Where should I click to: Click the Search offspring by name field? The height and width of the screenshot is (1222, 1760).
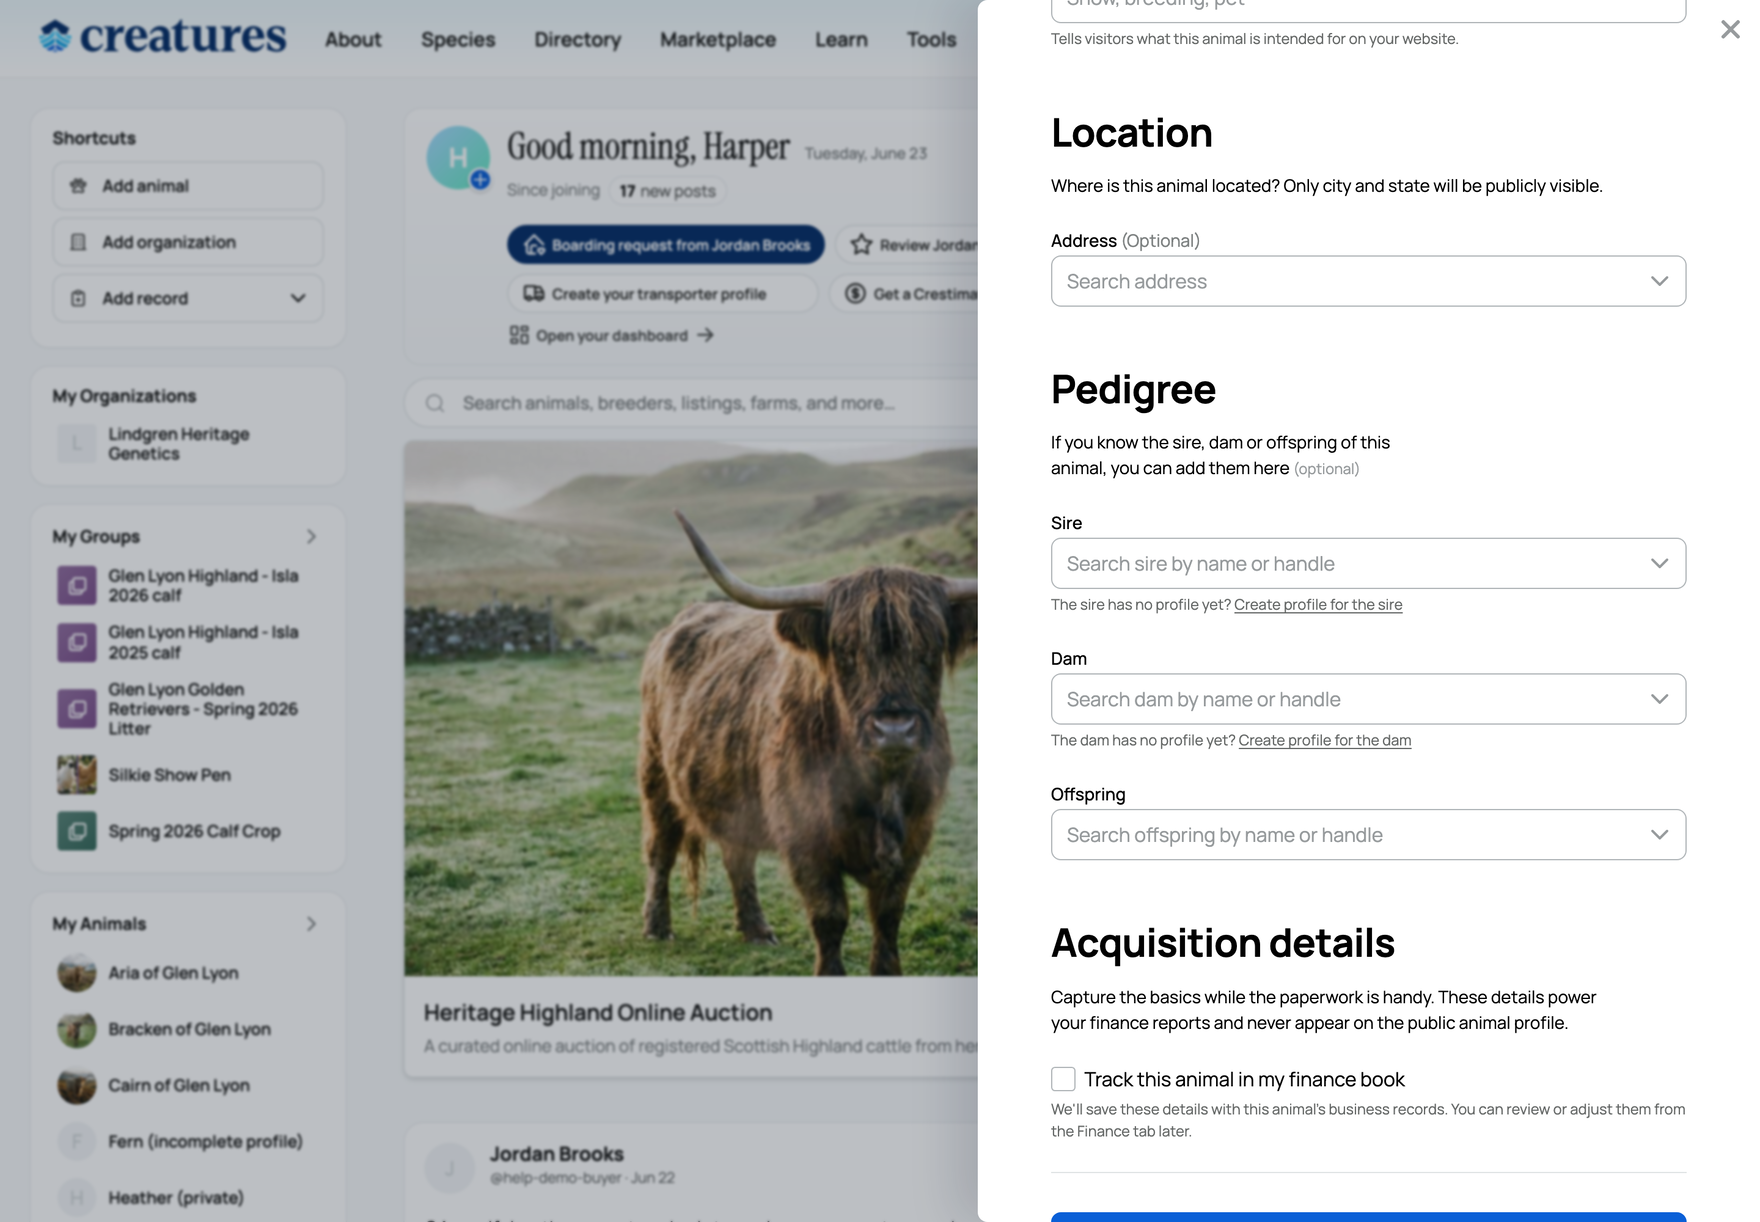(1368, 835)
